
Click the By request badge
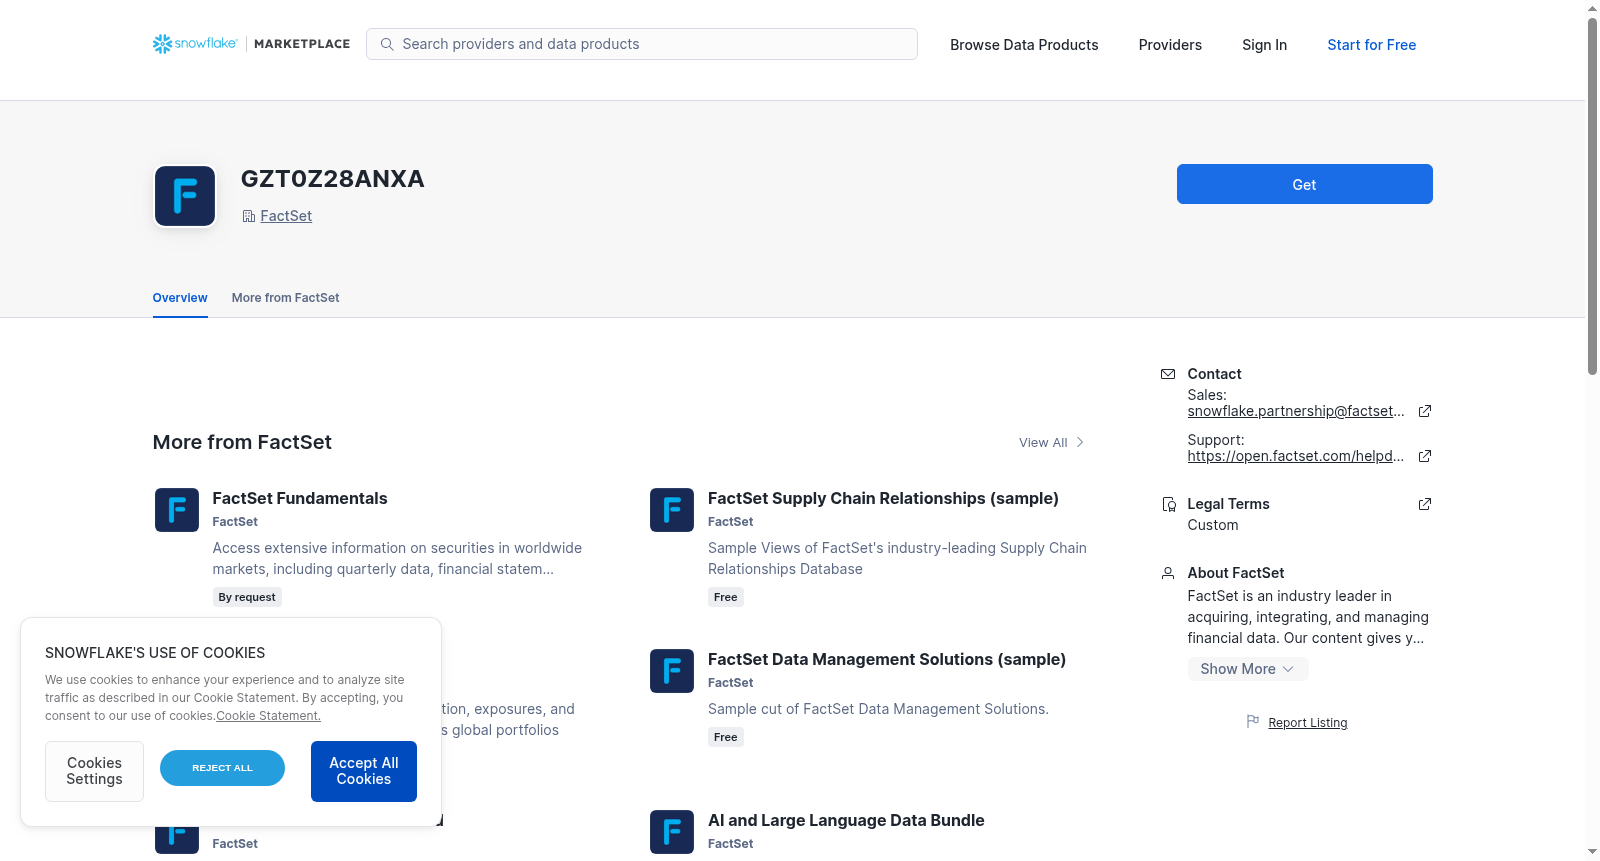[247, 597]
